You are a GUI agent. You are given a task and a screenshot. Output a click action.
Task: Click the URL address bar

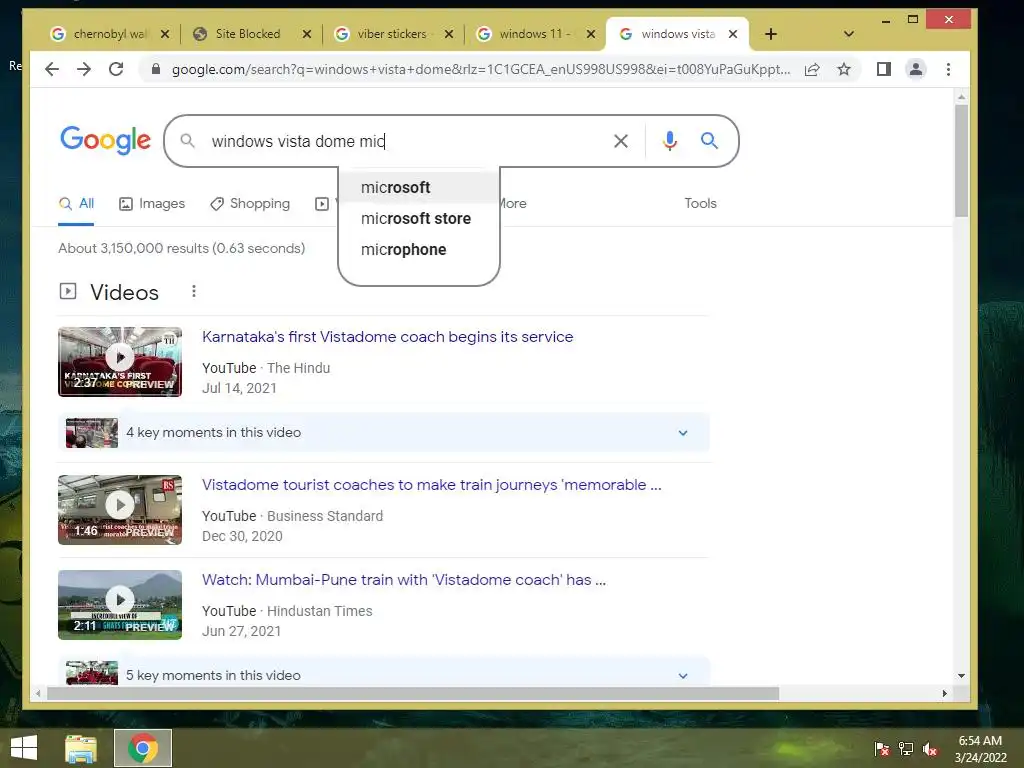[x=481, y=69]
